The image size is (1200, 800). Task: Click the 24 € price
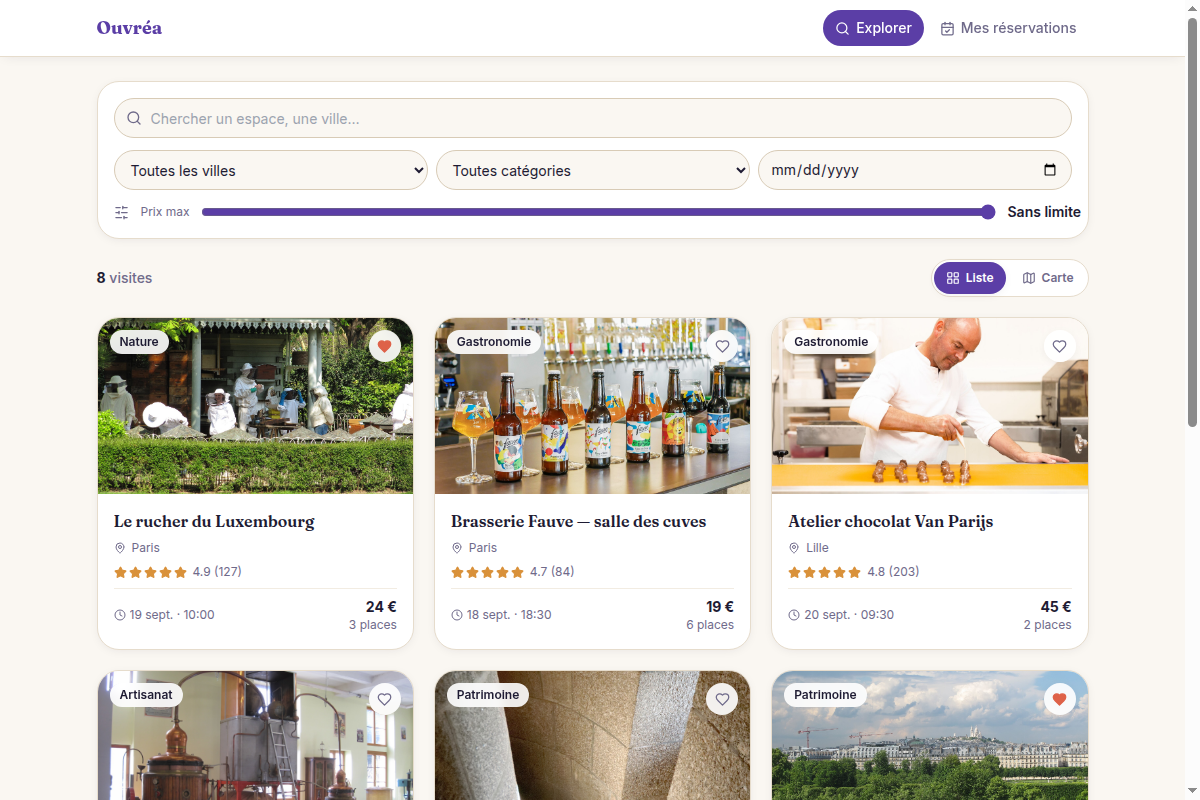[x=381, y=606]
